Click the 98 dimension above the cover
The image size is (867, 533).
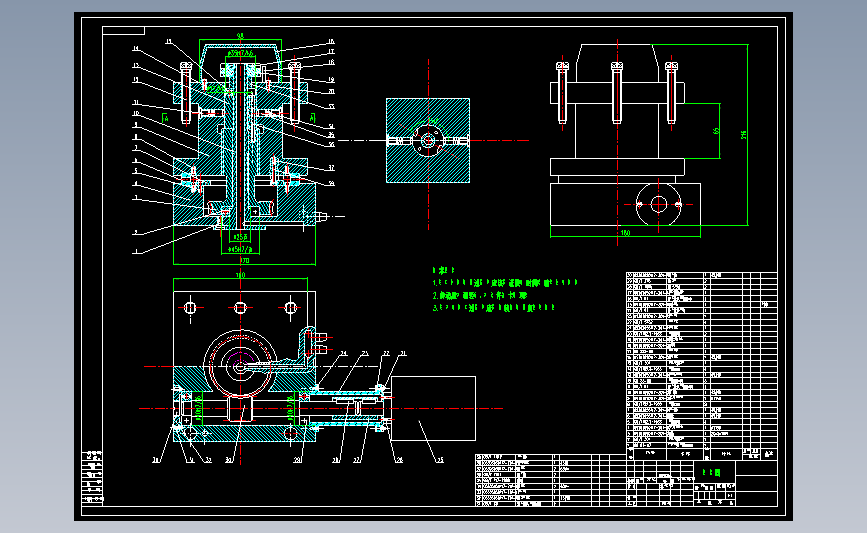[x=240, y=36]
